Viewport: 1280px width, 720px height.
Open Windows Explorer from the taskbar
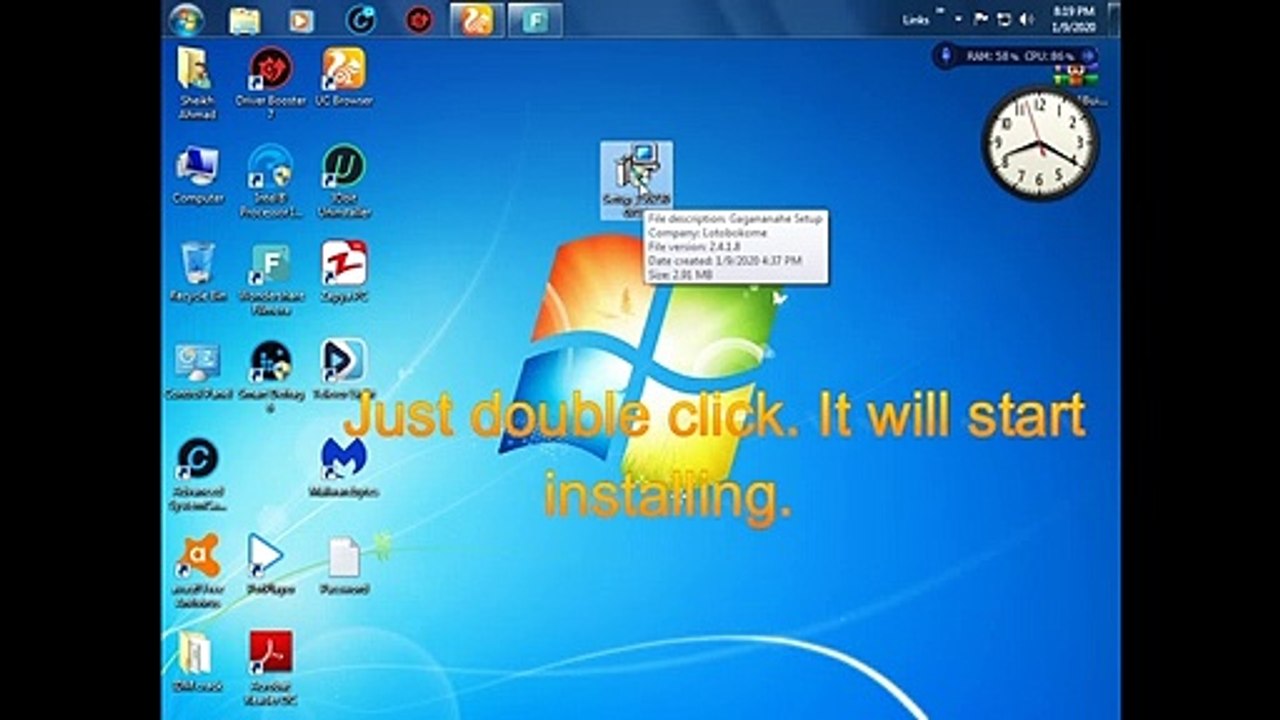point(244,19)
